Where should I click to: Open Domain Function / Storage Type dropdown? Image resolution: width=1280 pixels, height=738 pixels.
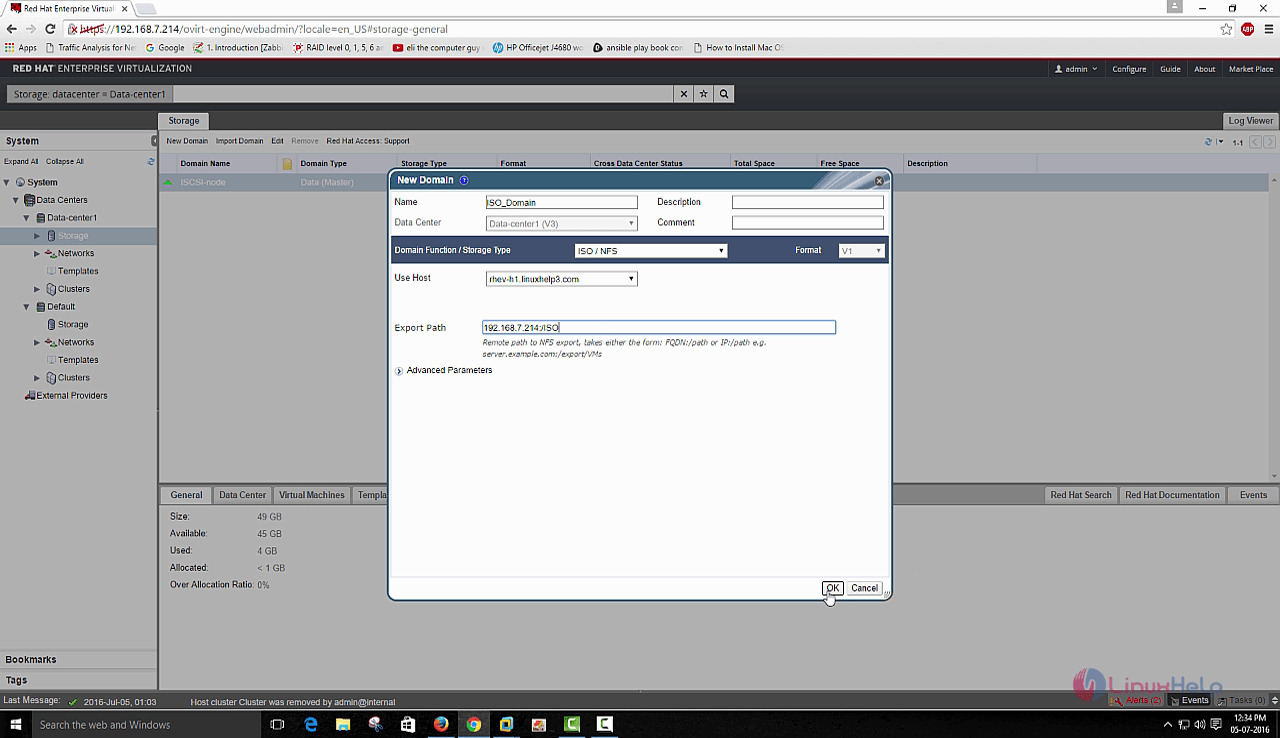coord(651,251)
